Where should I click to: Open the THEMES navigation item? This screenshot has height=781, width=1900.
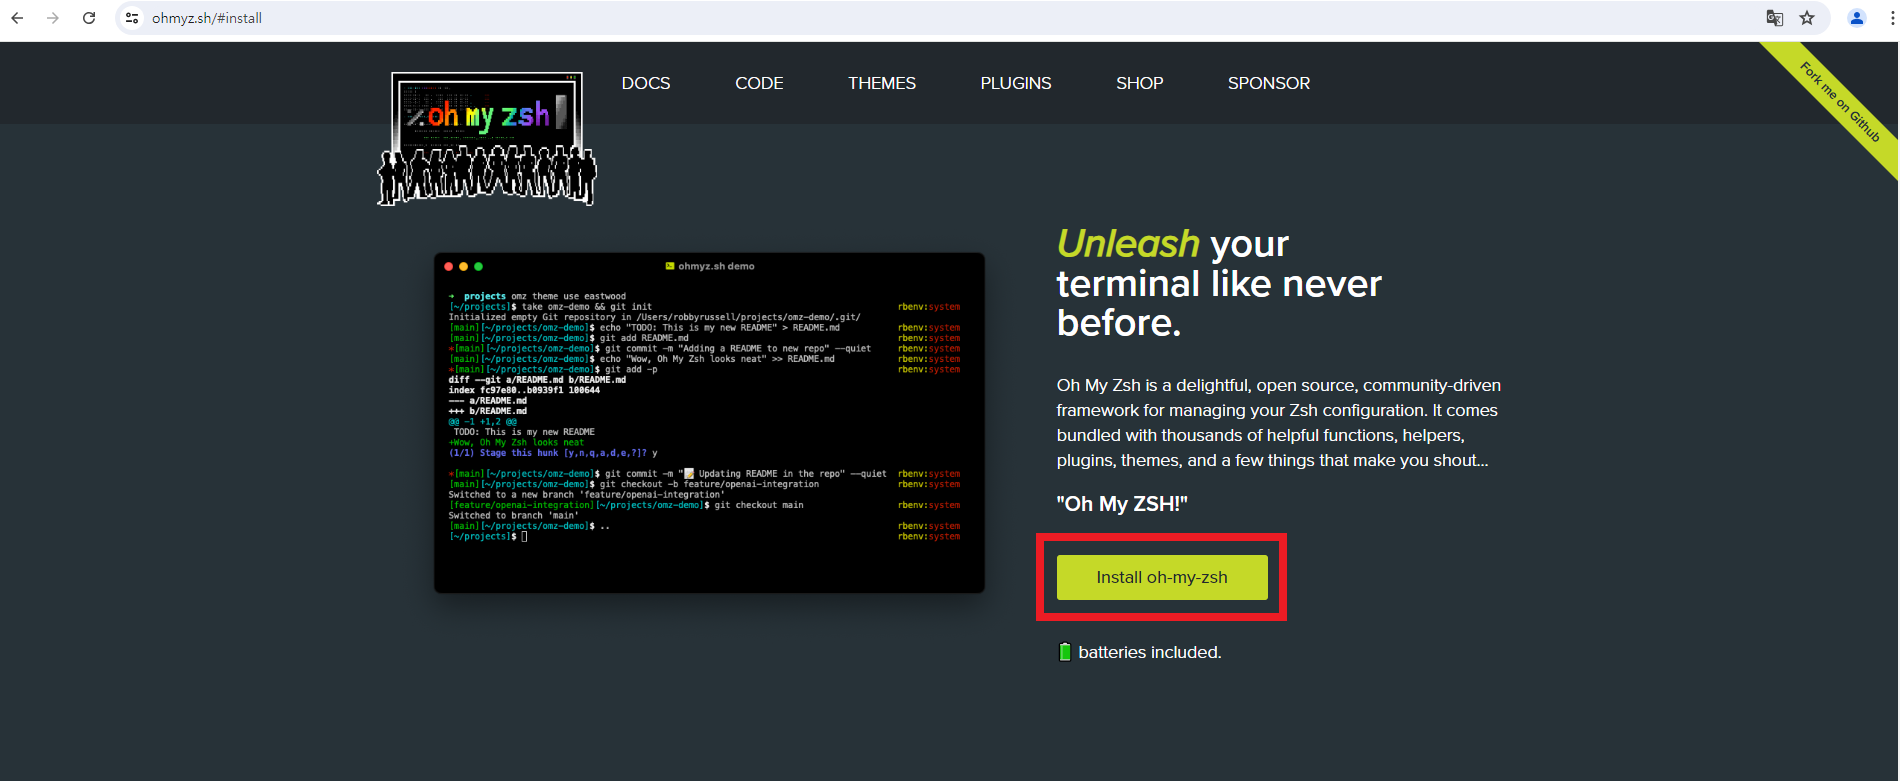click(882, 83)
